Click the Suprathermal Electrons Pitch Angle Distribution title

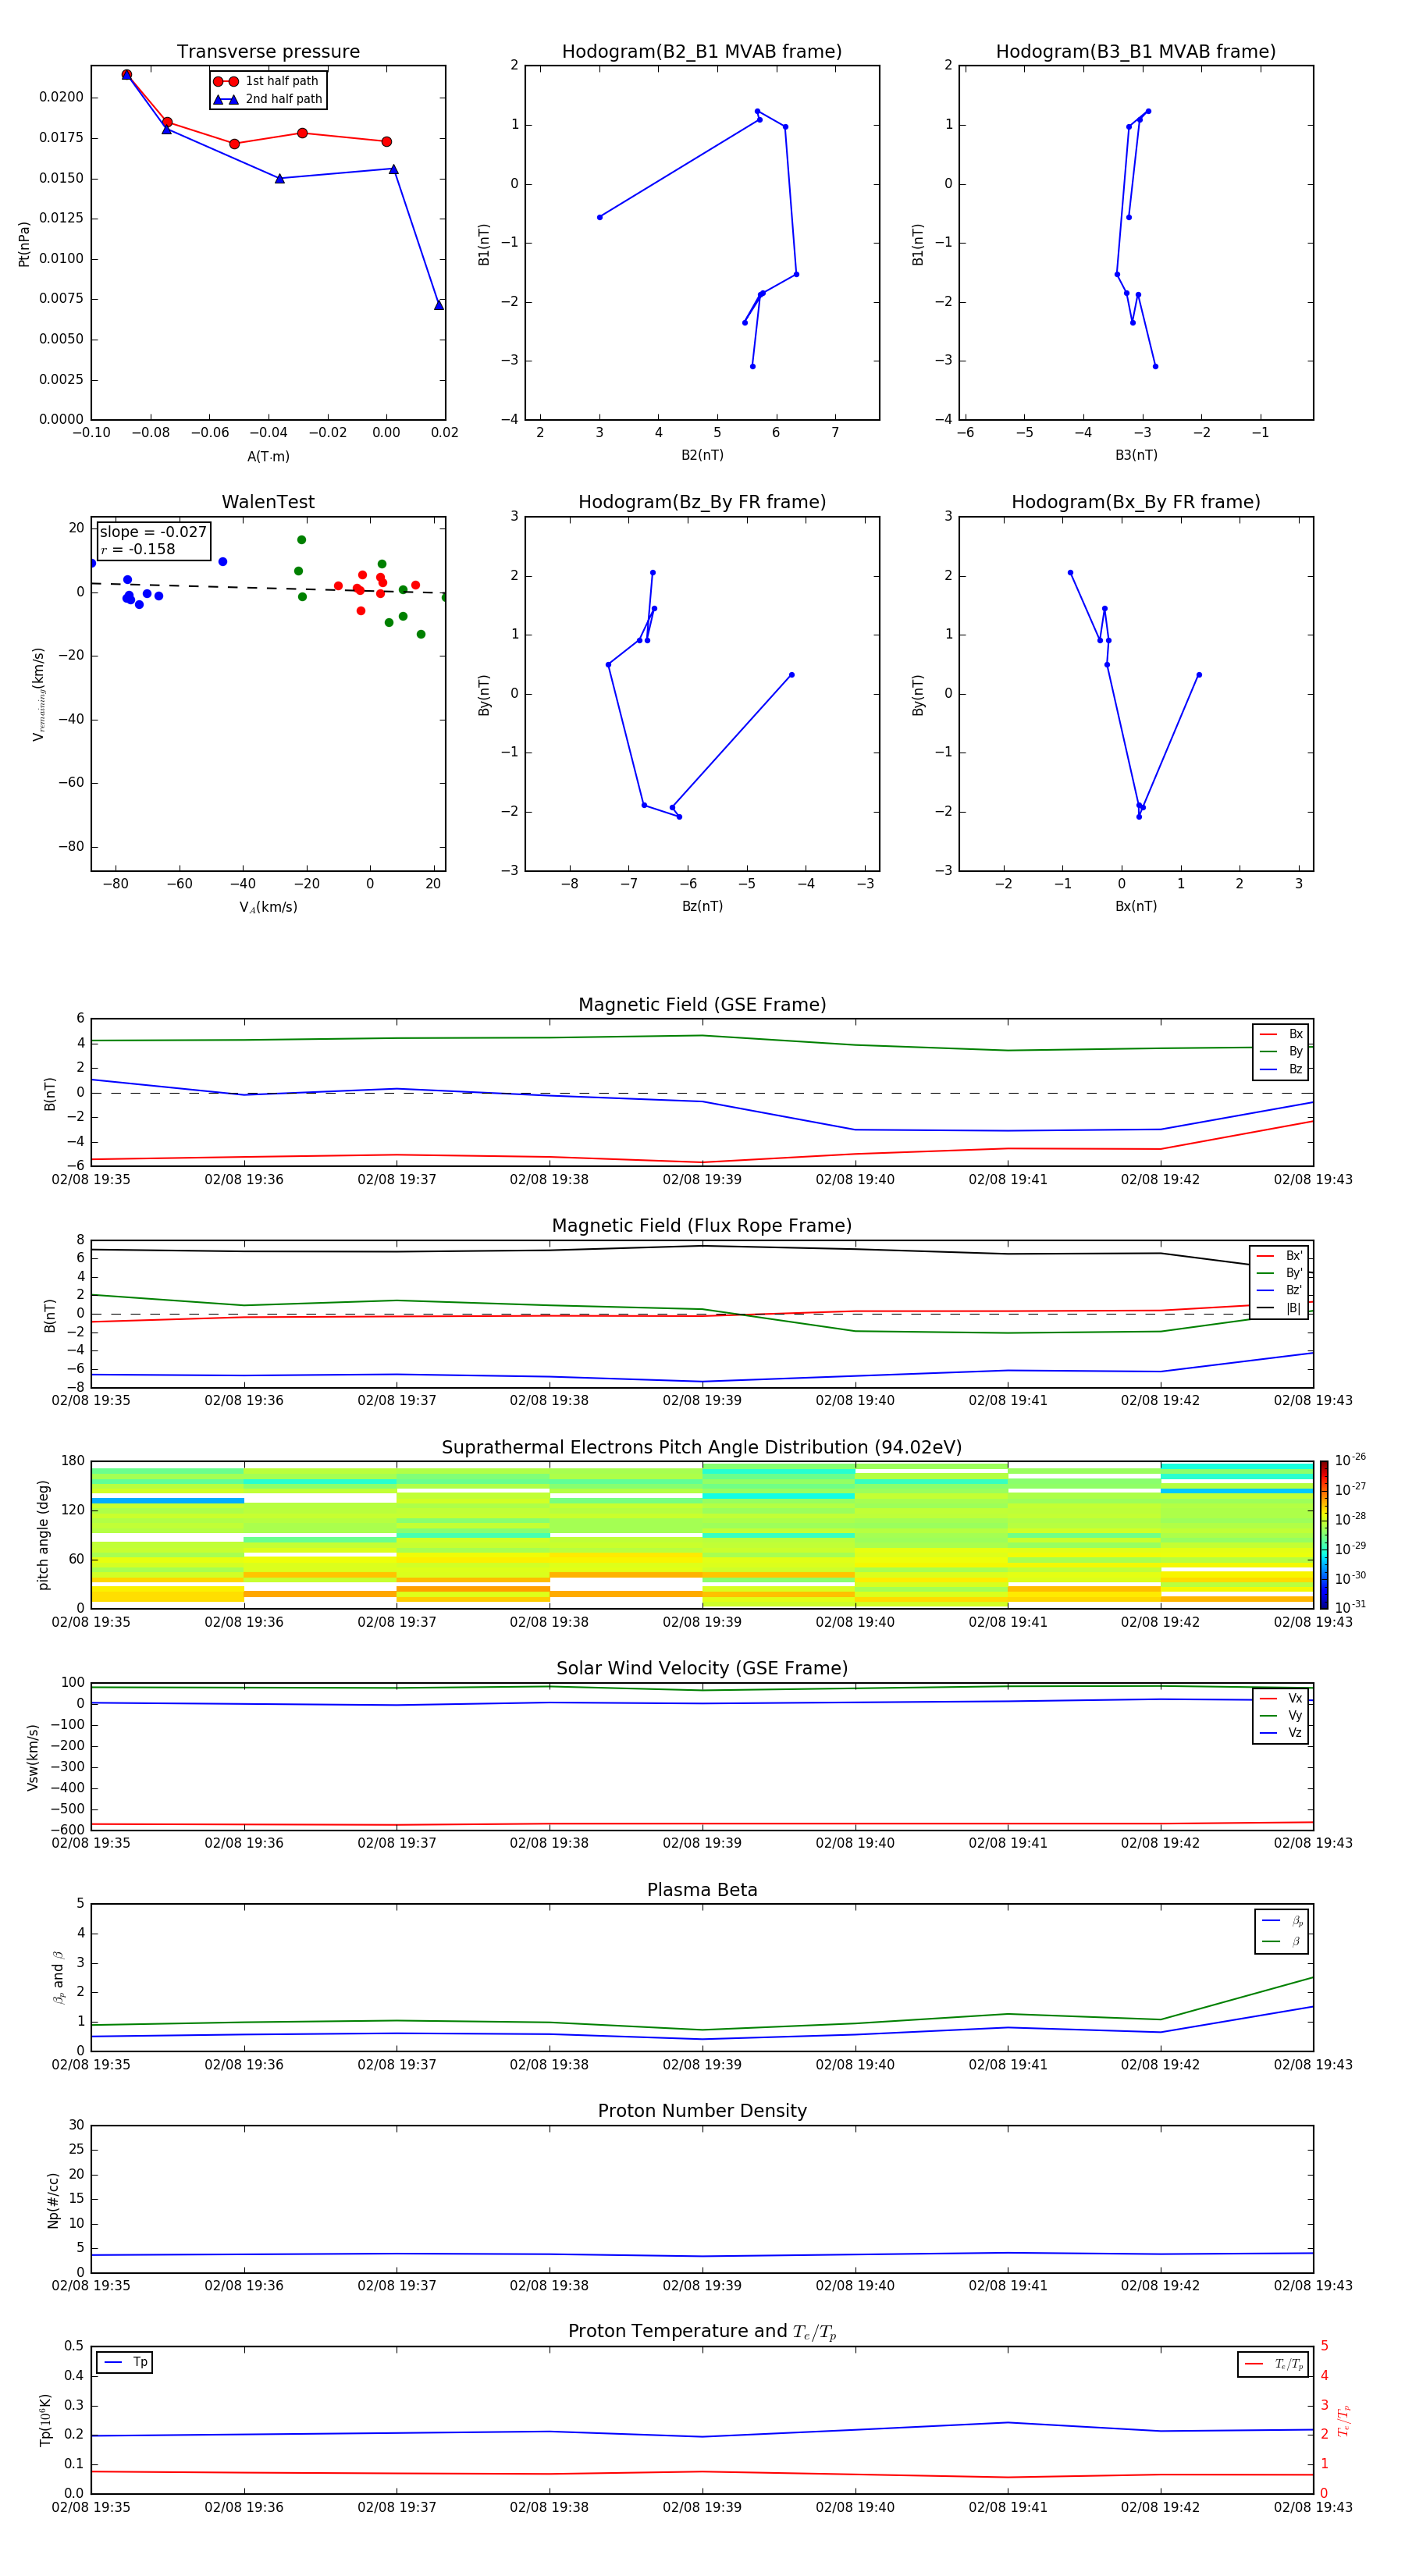(702, 1447)
